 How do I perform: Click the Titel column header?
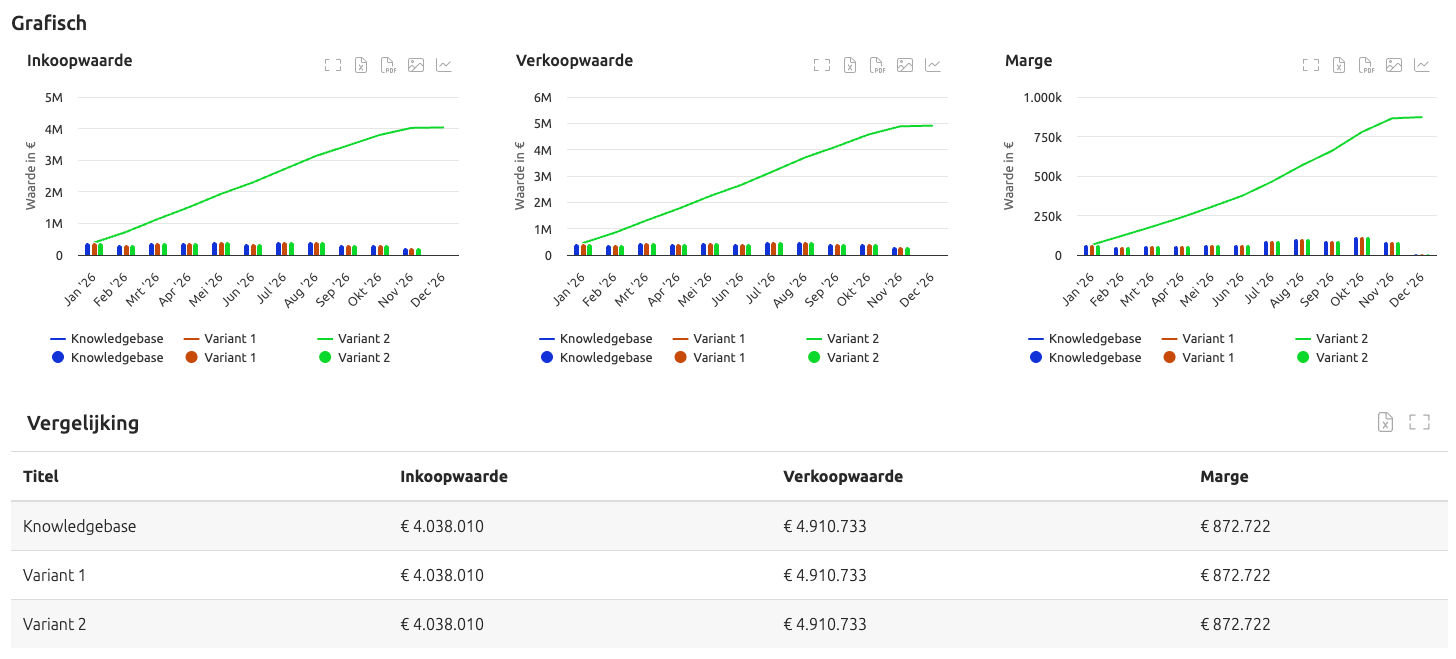[41, 476]
